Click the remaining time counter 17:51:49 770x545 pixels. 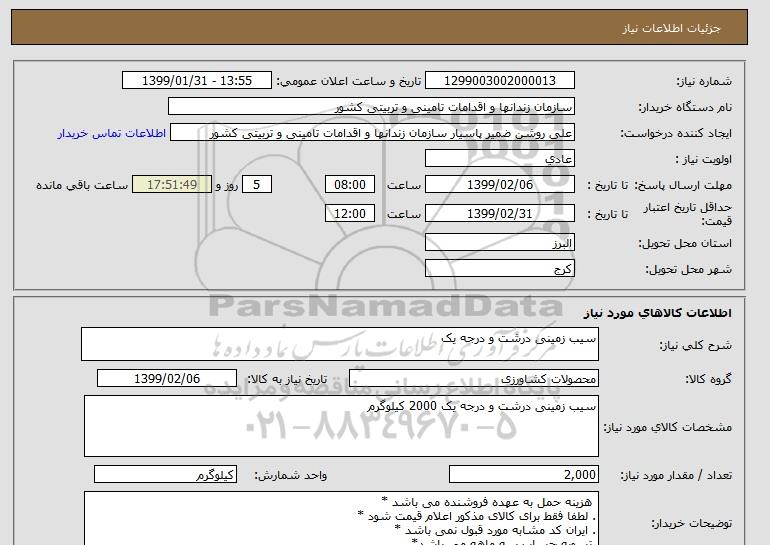point(172,185)
